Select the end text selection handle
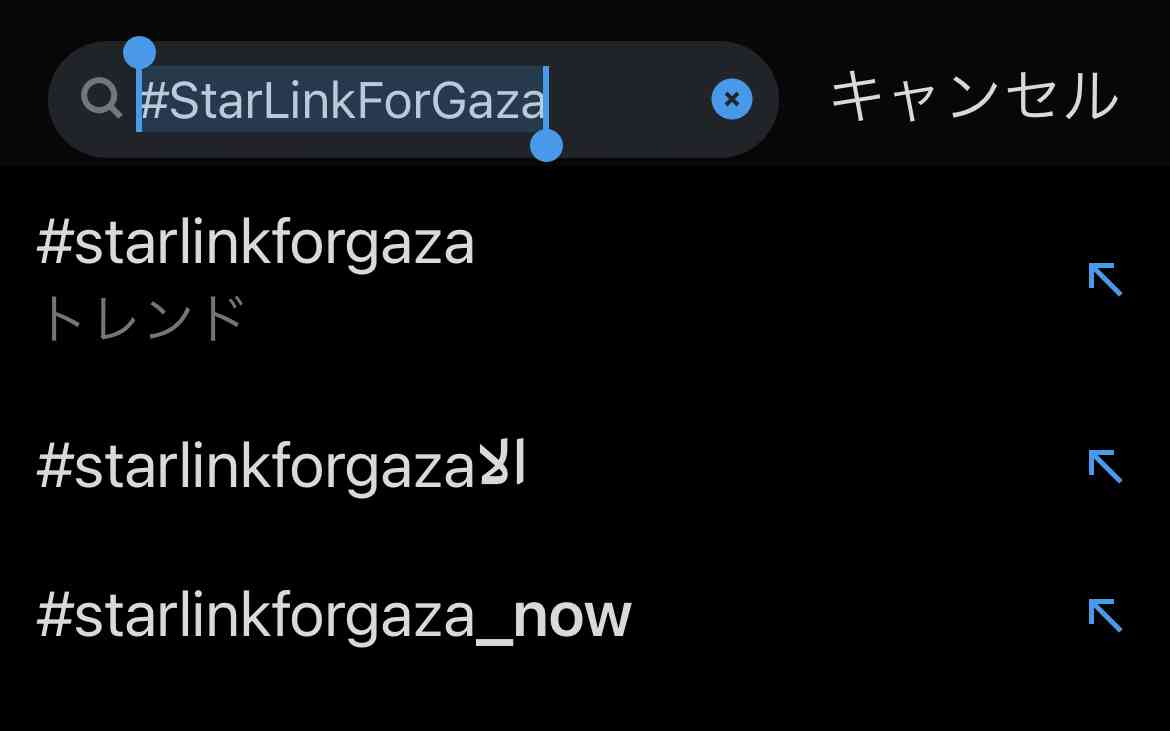1170x731 pixels. pyautogui.click(x=546, y=145)
